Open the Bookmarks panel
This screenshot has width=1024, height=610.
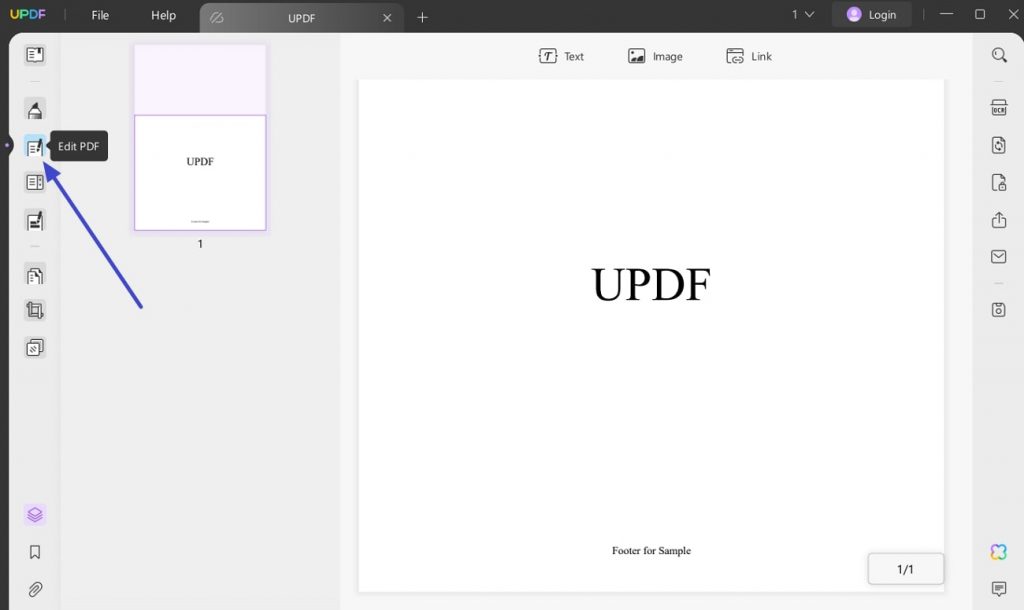pos(35,551)
